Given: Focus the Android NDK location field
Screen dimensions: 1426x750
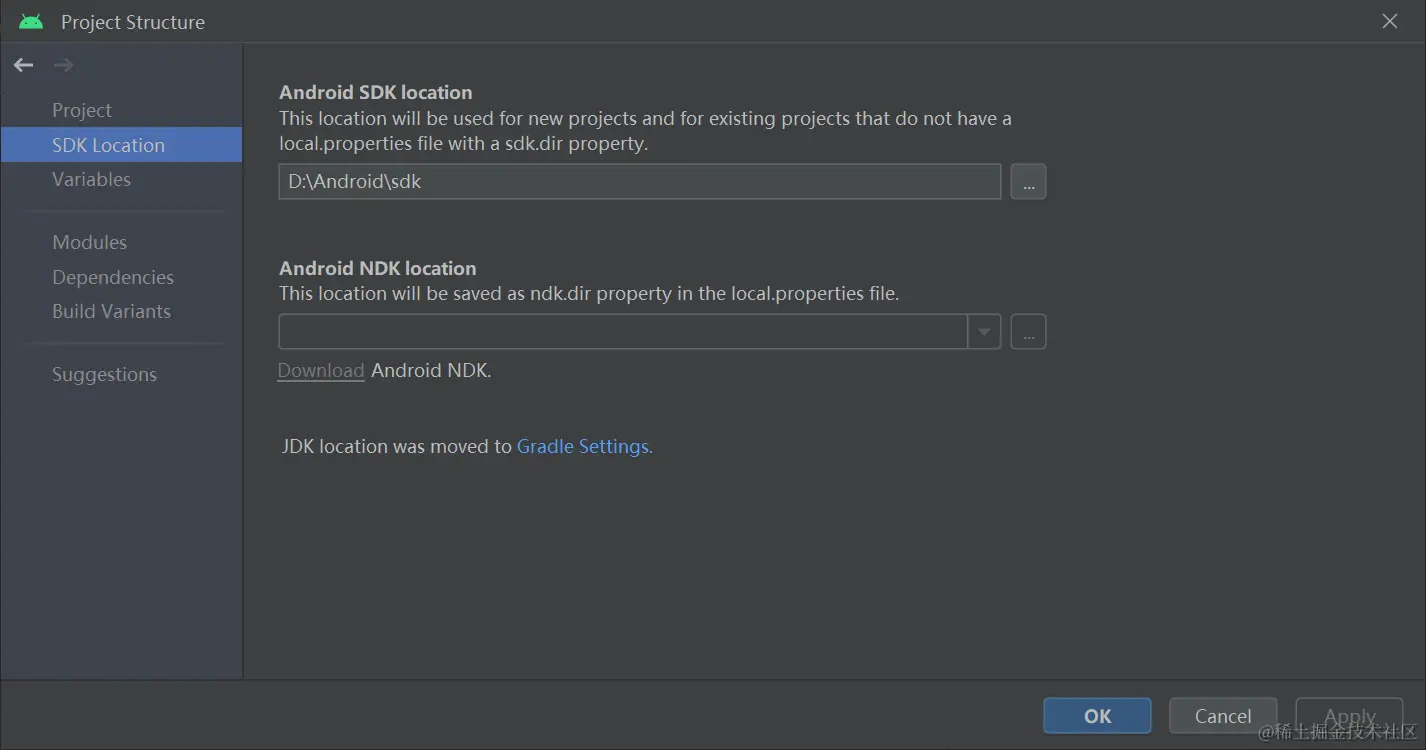Looking at the screenshot, I should [623, 331].
